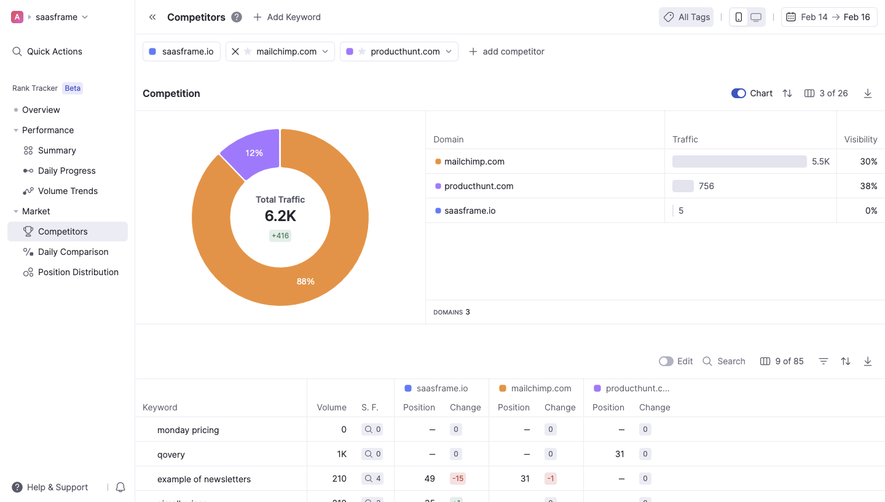Viewport: 885px width, 502px height.
Task: Collapse the Market section
Action: point(16,211)
